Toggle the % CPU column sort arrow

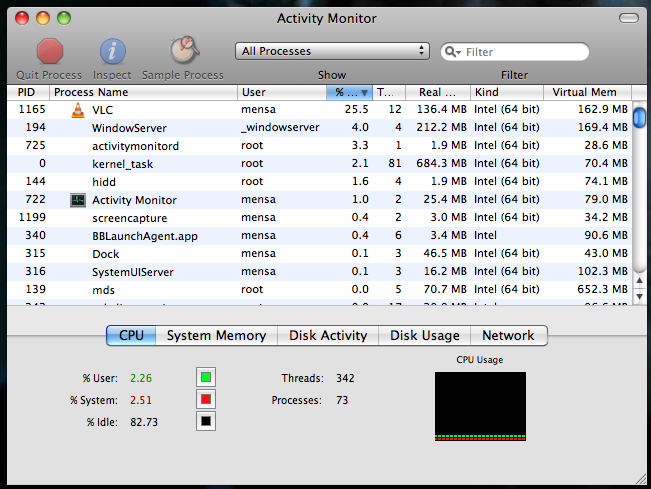364,93
